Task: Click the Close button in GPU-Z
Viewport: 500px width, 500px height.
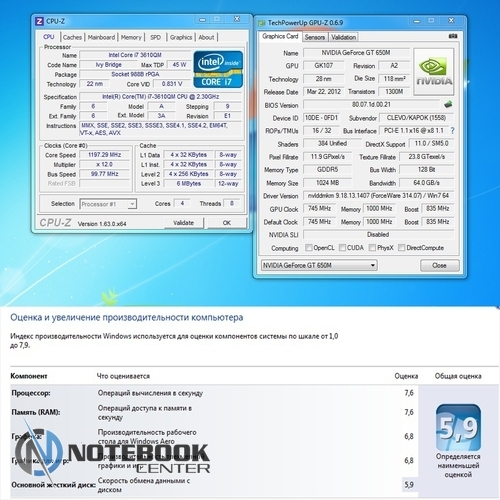Action: [439, 265]
